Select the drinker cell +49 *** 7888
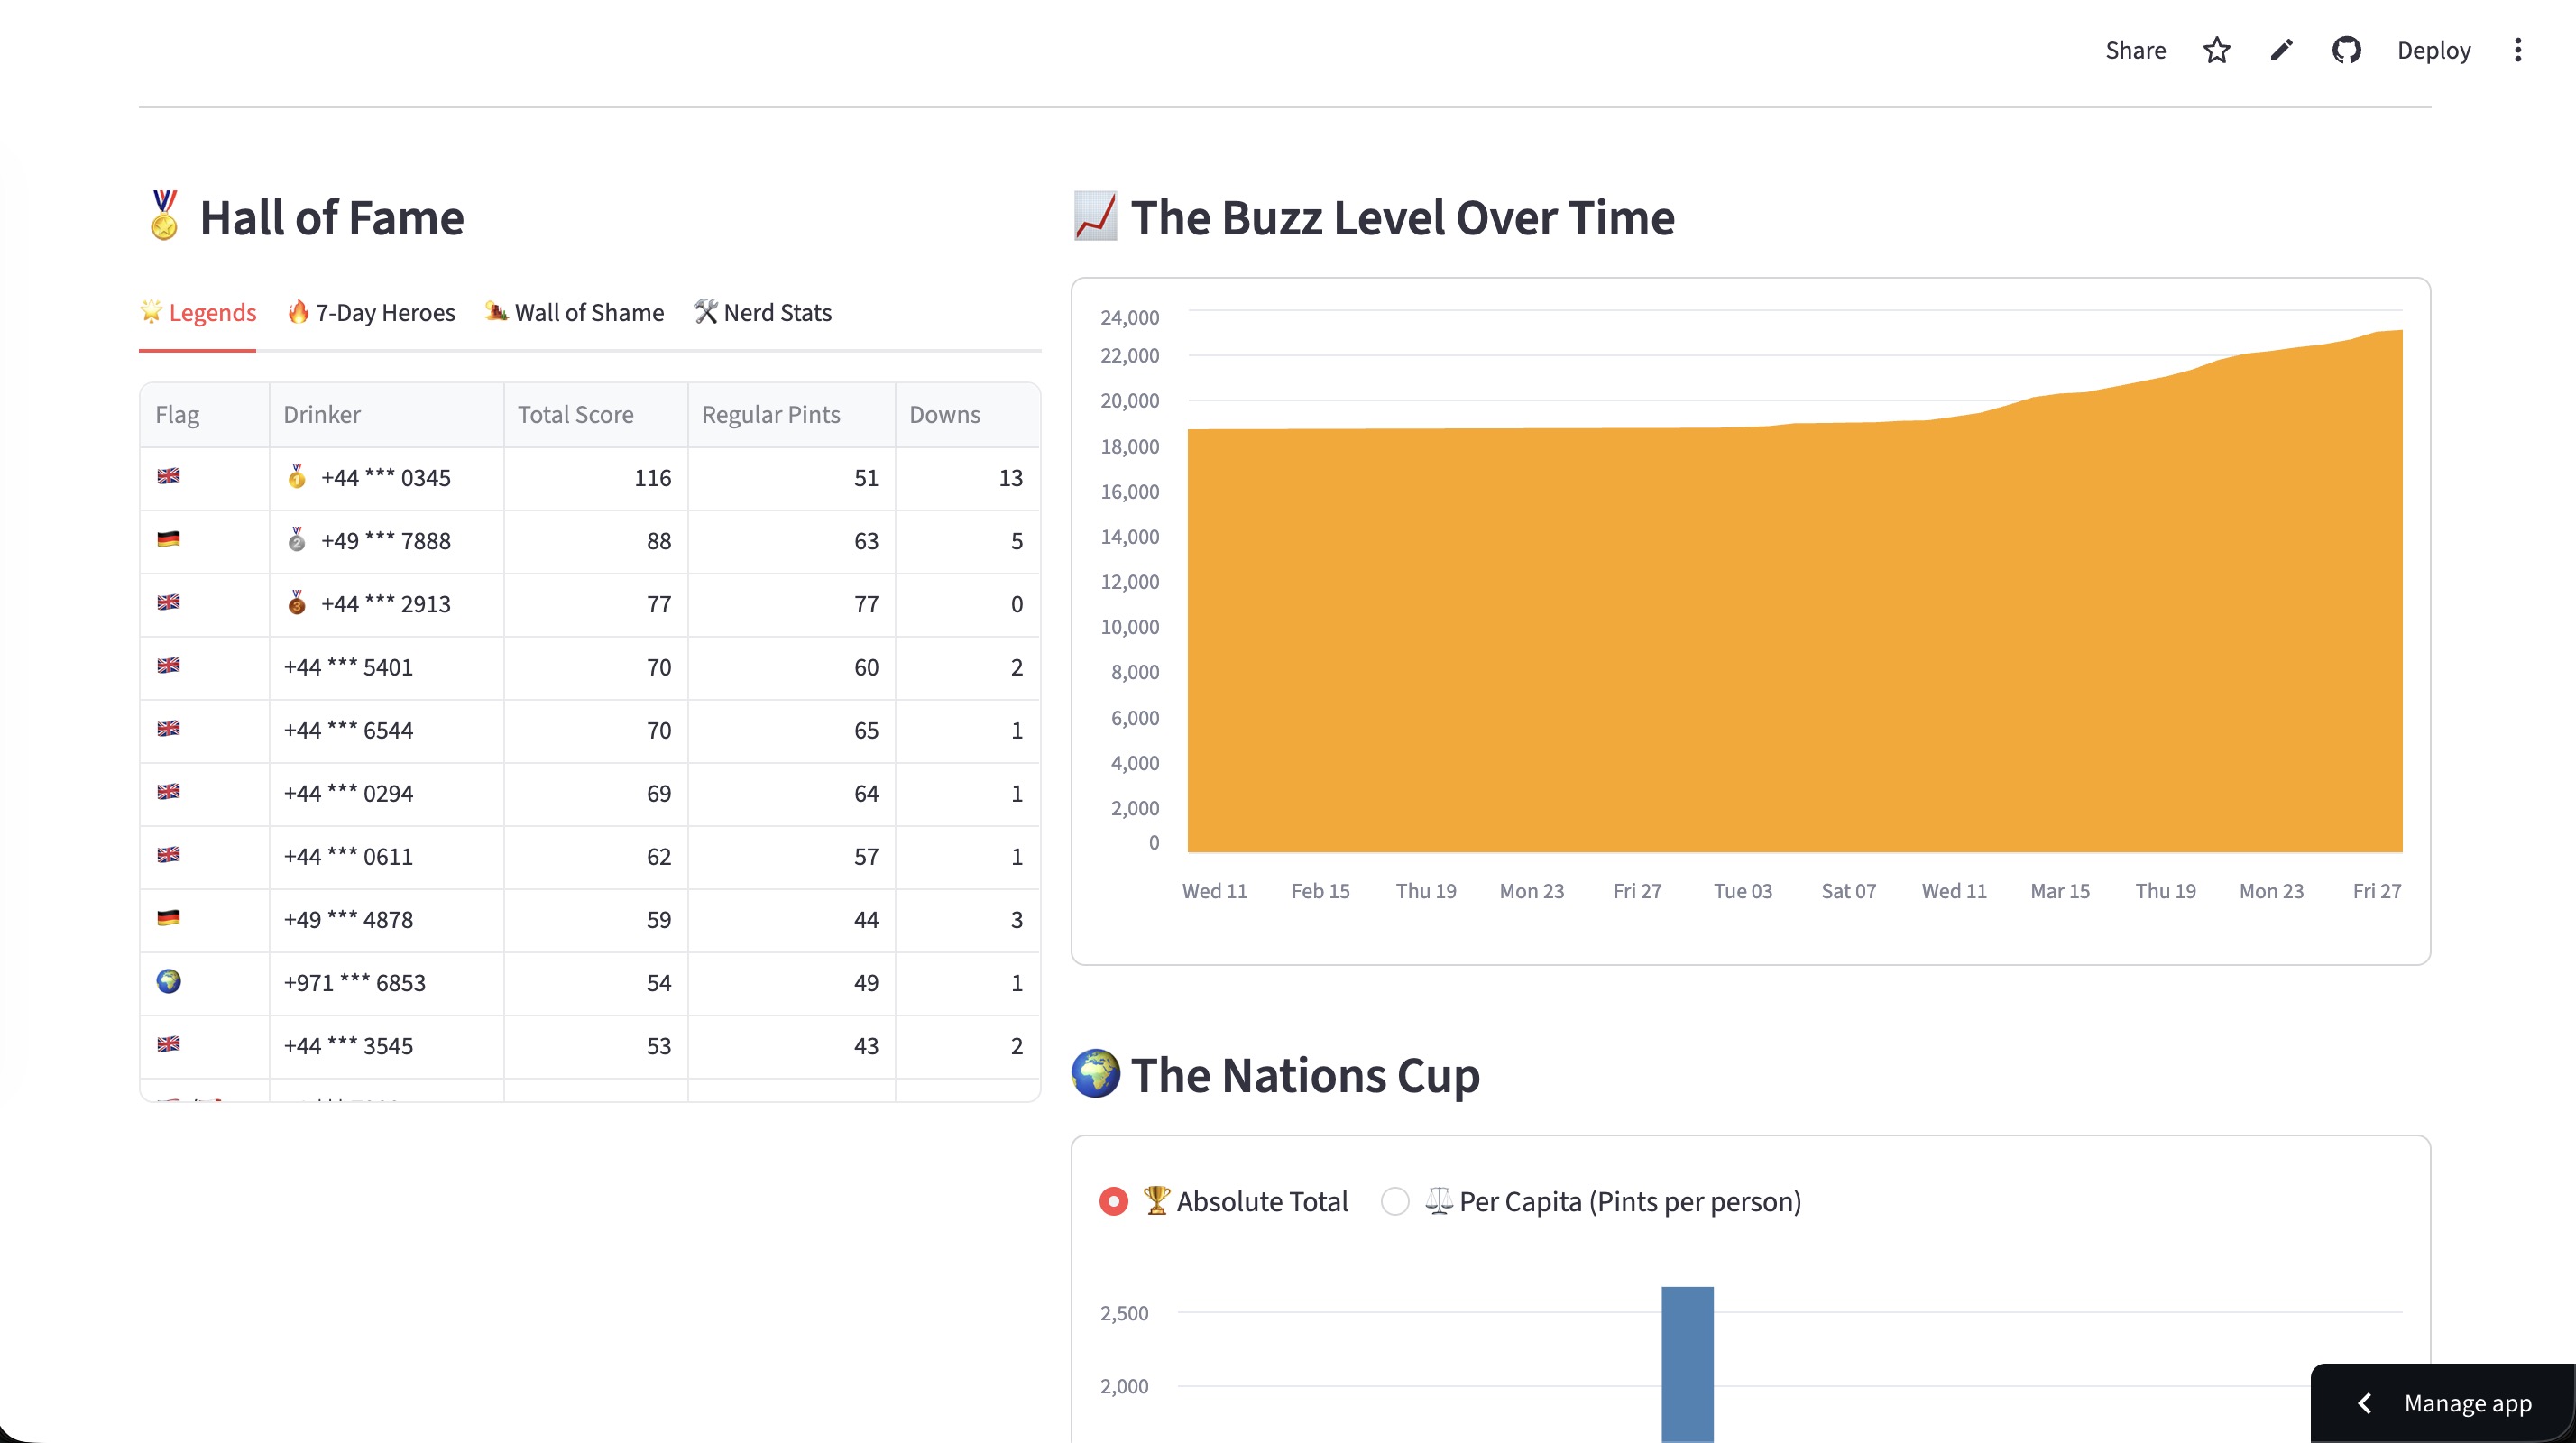This screenshot has width=2576, height=1443. point(387,541)
